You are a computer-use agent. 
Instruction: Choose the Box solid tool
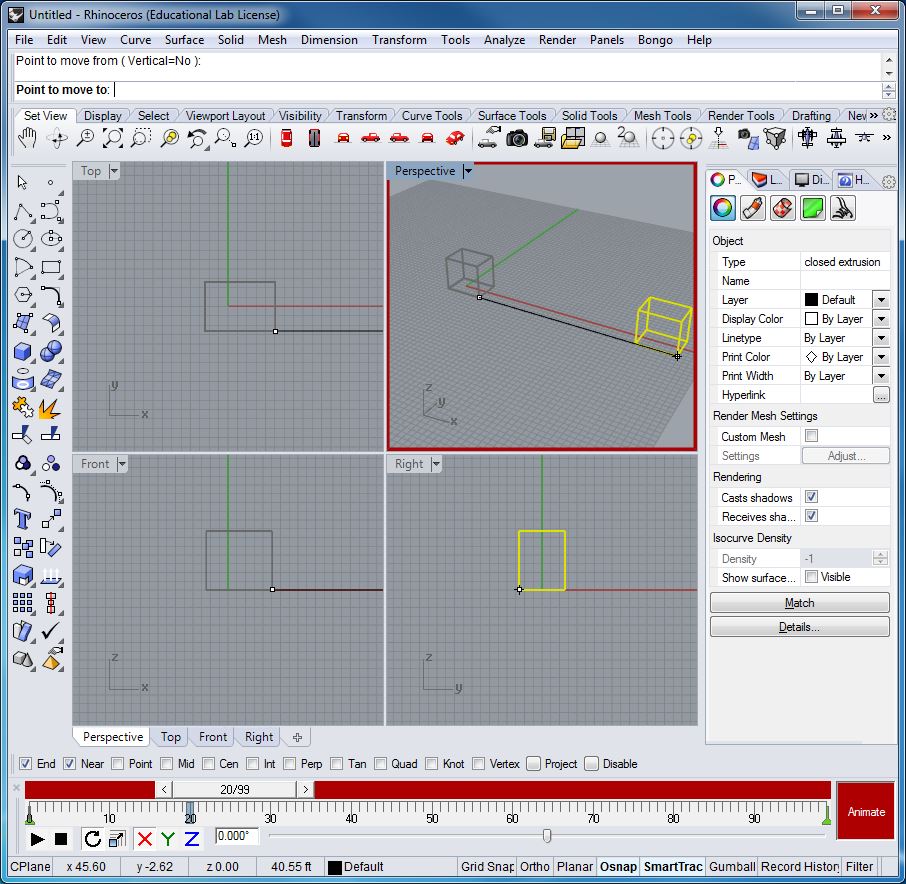[x=23, y=351]
